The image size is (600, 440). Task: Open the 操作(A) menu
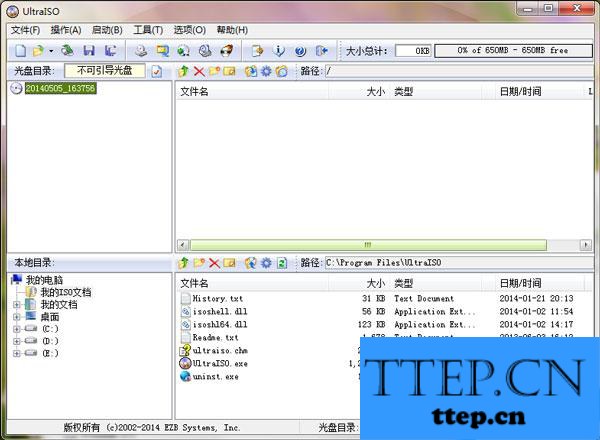point(66,30)
